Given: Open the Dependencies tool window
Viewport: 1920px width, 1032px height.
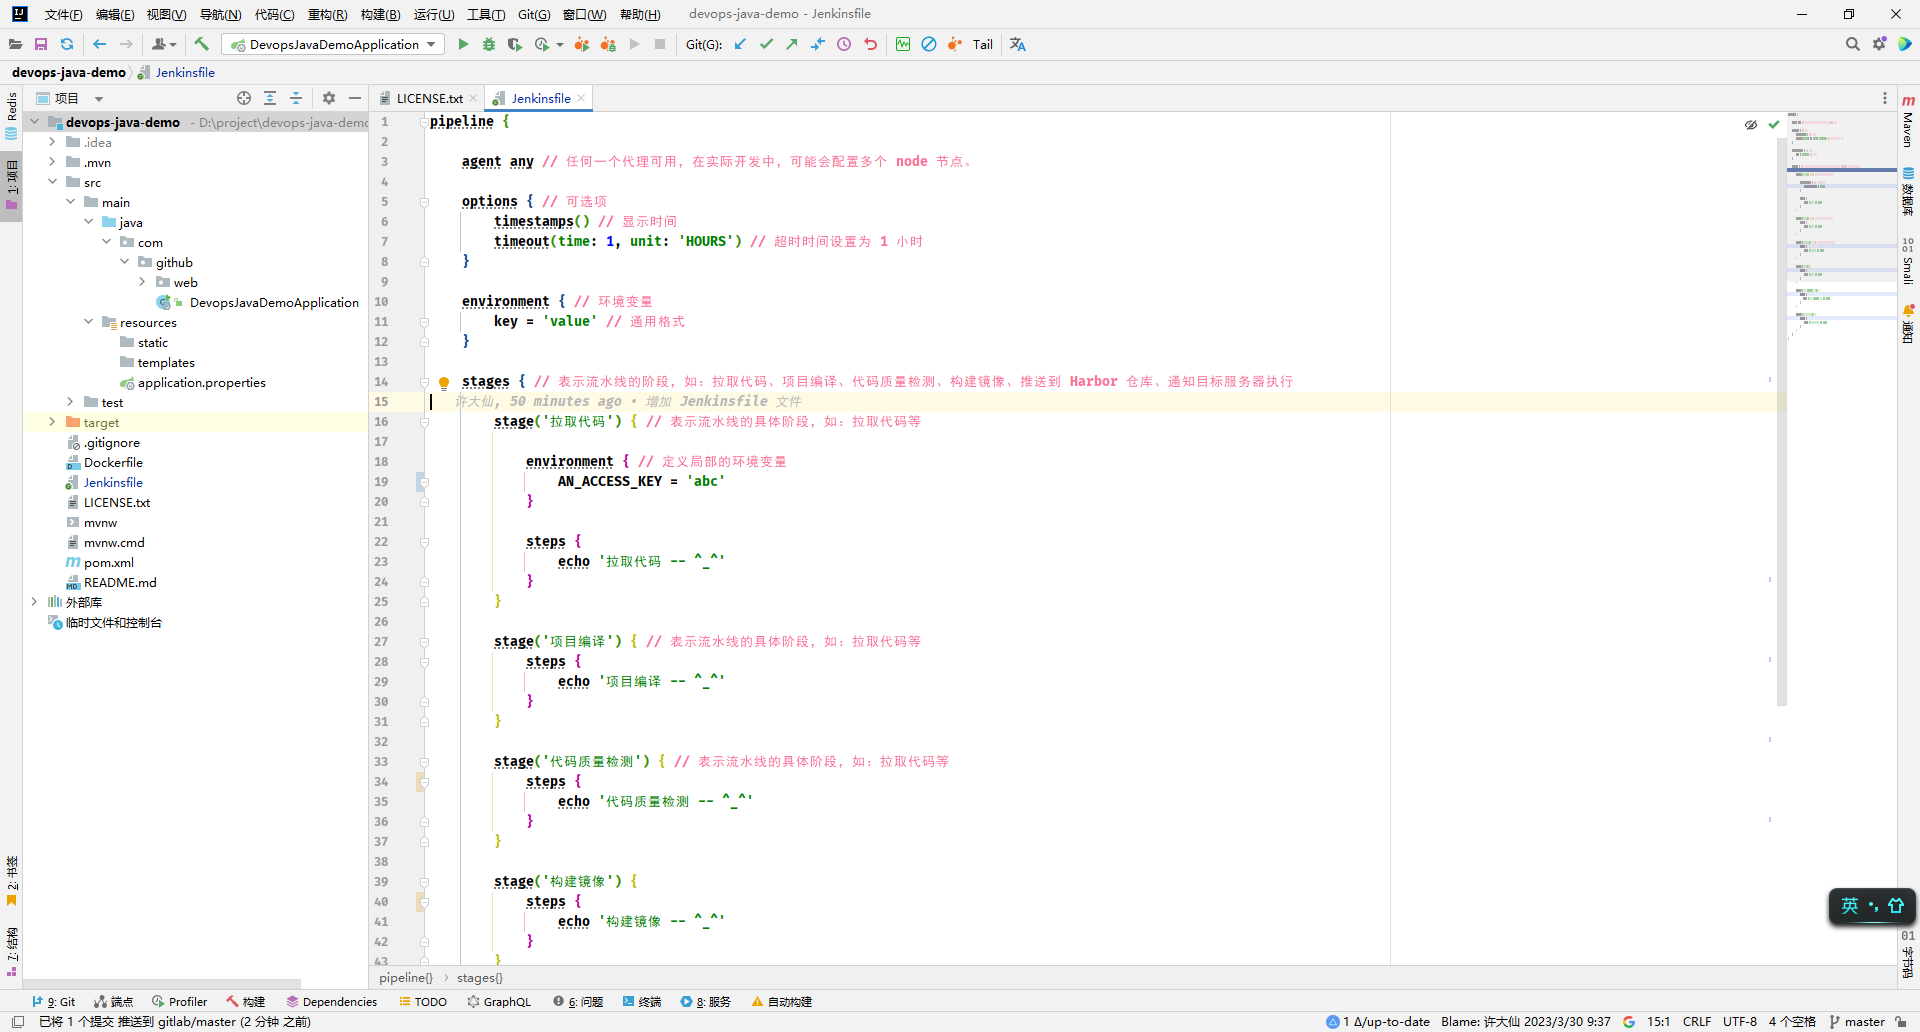Looking at the screenshot, I should (x=332, y=1001).
